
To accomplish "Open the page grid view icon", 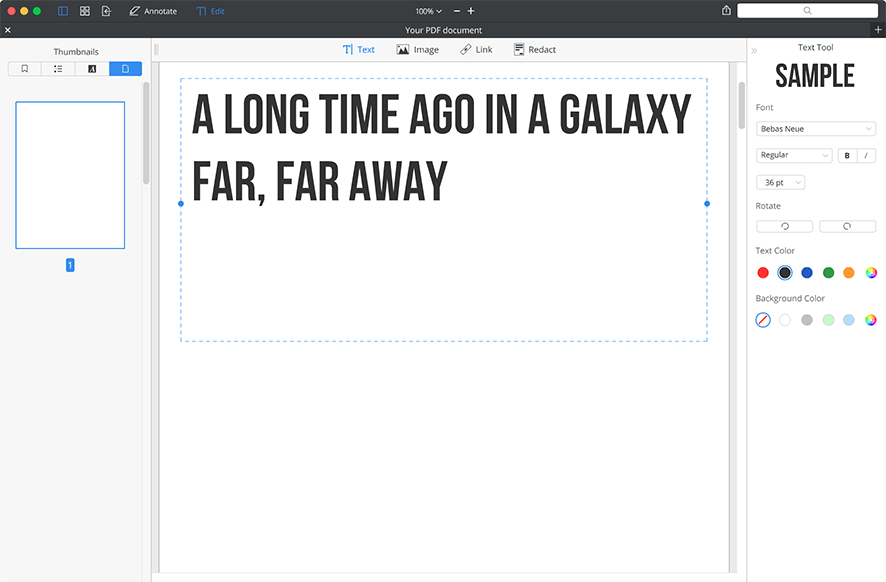I will click(85, 11).
